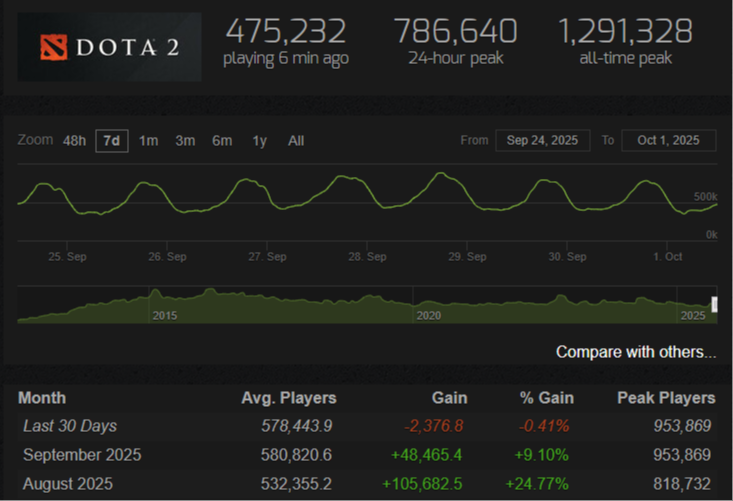
Task: Click the Zoom label
Action: [x=36, y=140]
